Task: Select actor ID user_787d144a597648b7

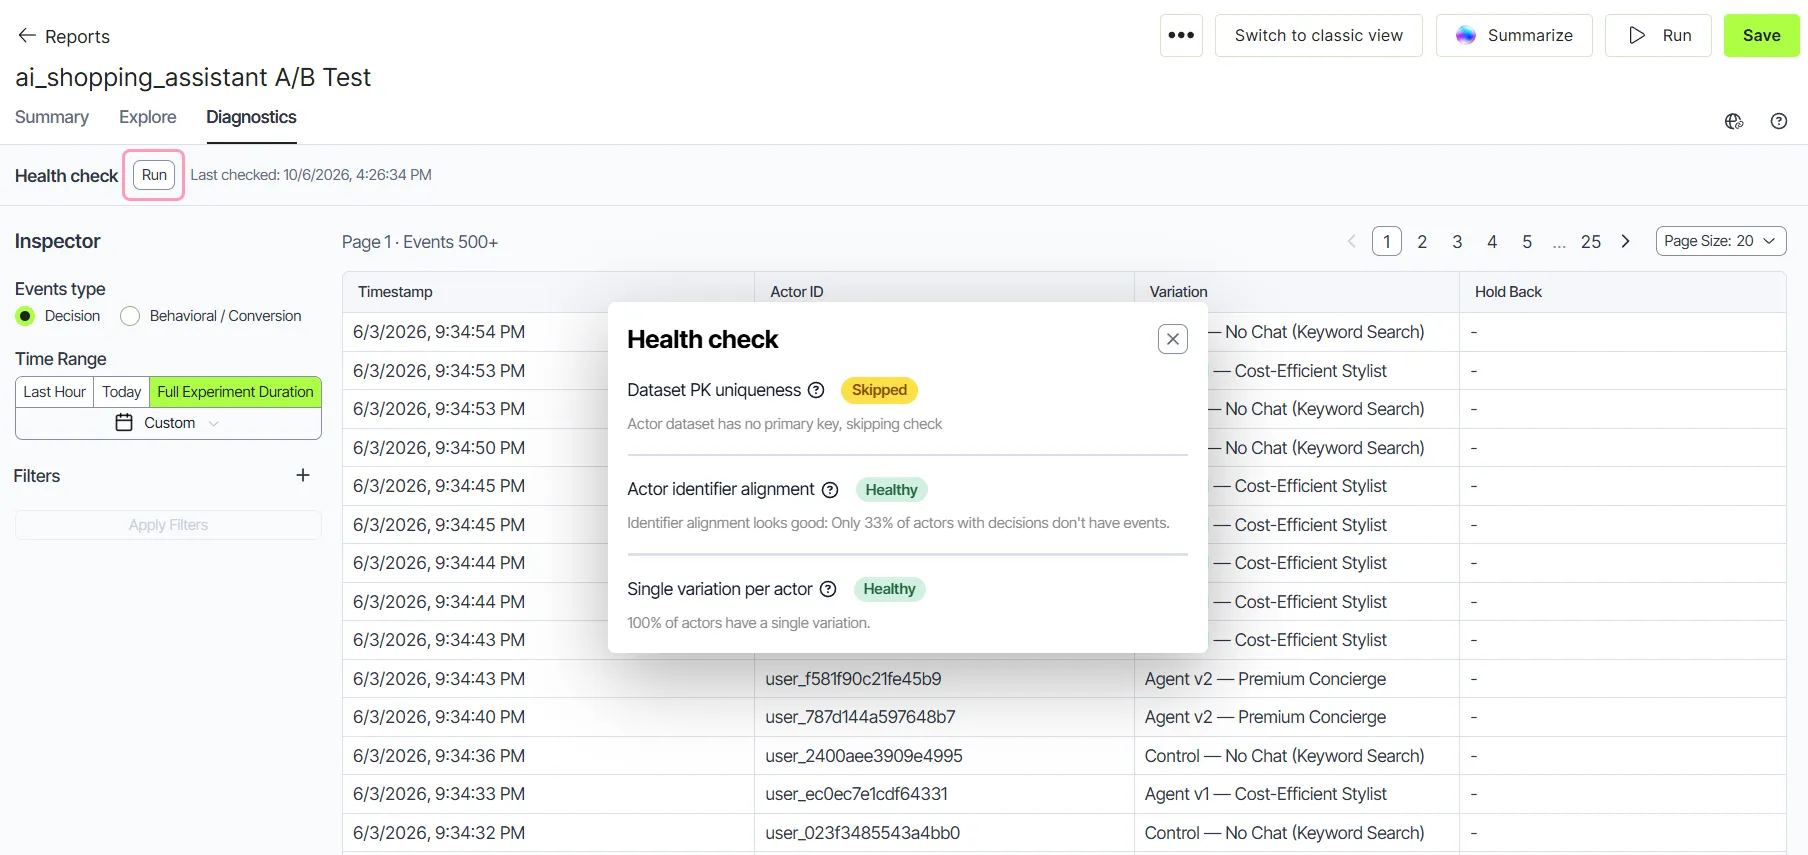Action: click(x=860, y=717)
